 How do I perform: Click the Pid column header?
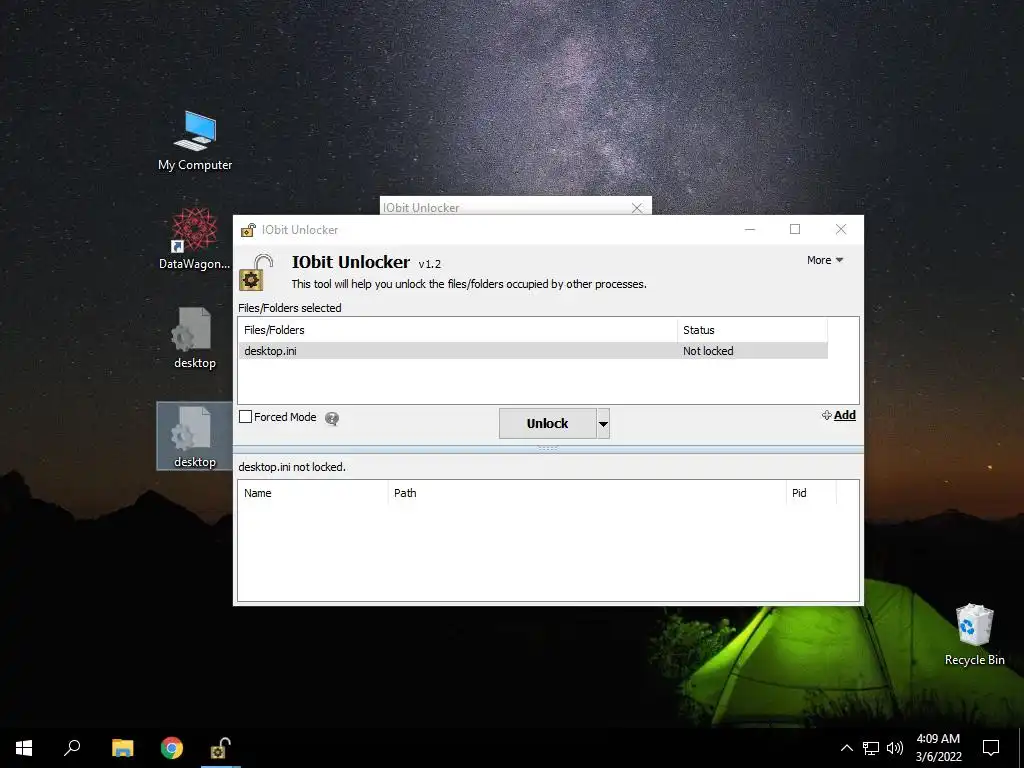[x=811, y=493]
